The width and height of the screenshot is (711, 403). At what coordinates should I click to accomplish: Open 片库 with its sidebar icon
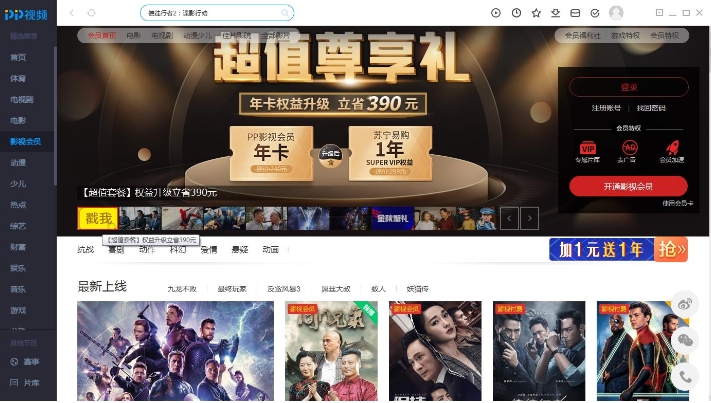[x=24, y=383]
